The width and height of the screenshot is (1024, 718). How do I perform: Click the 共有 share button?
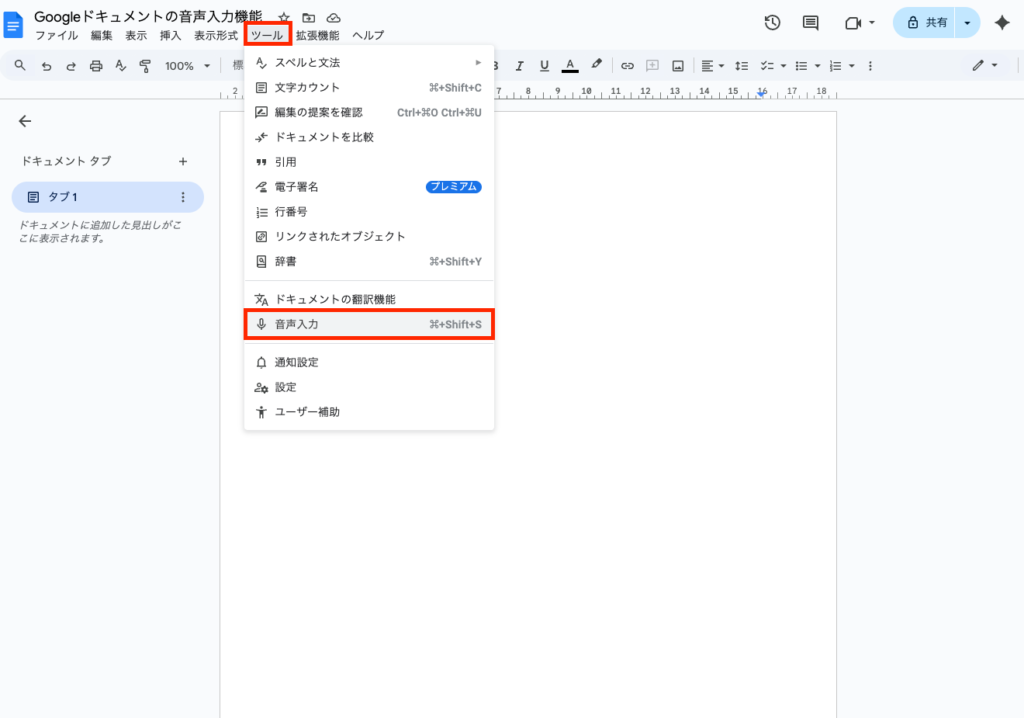[925, 23]
